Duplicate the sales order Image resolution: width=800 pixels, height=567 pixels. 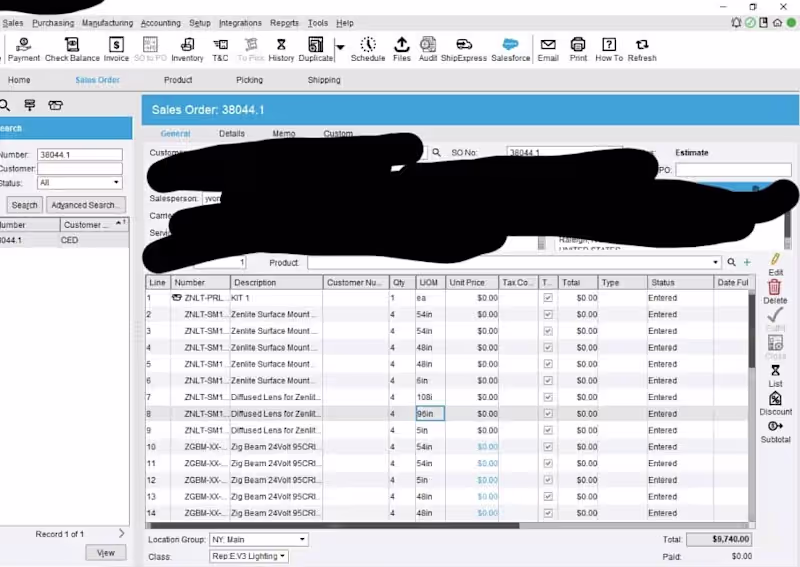click(x=315, y=50)
